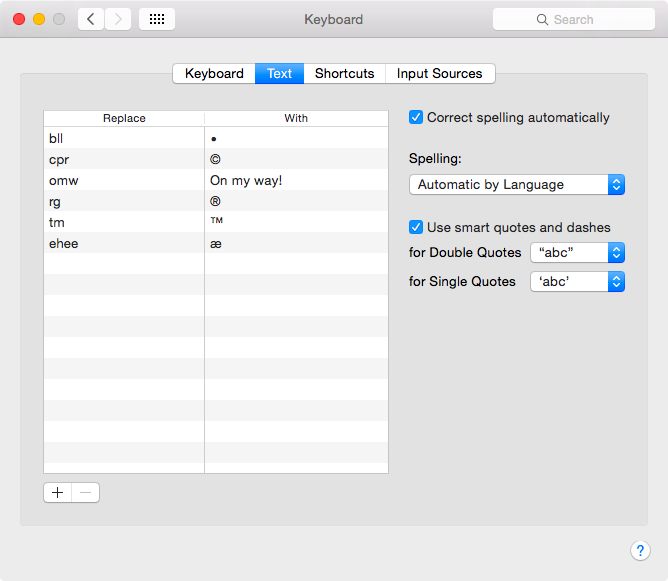Open the Spelling language dropdown

(x=517, y=184)
